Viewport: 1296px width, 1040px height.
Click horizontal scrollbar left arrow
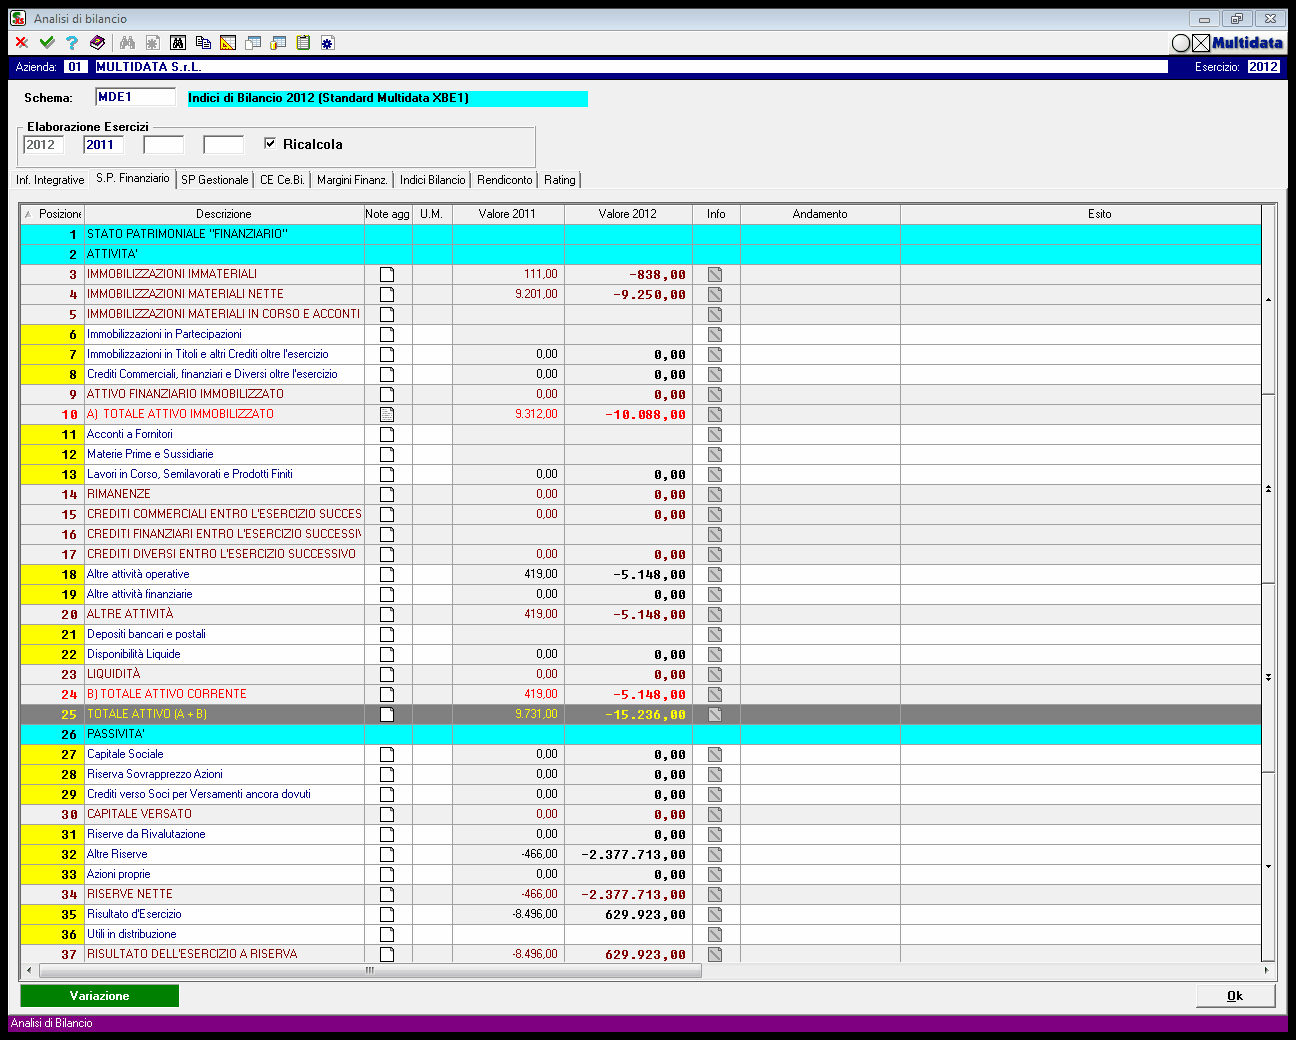pyautogui.click(x=28, y=970)
